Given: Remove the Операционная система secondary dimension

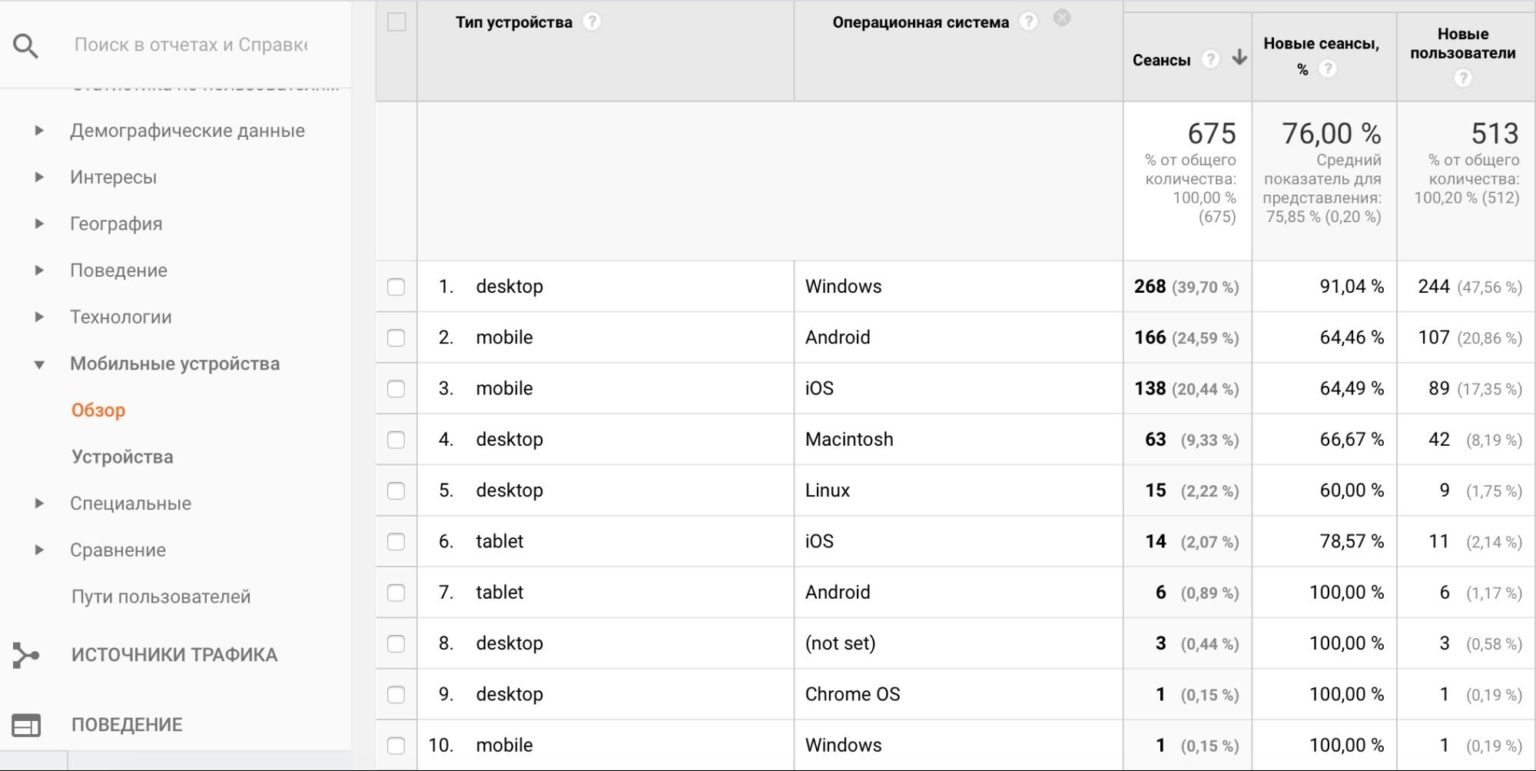Looking at the screenshot, I should click(x=1062, y=17).
